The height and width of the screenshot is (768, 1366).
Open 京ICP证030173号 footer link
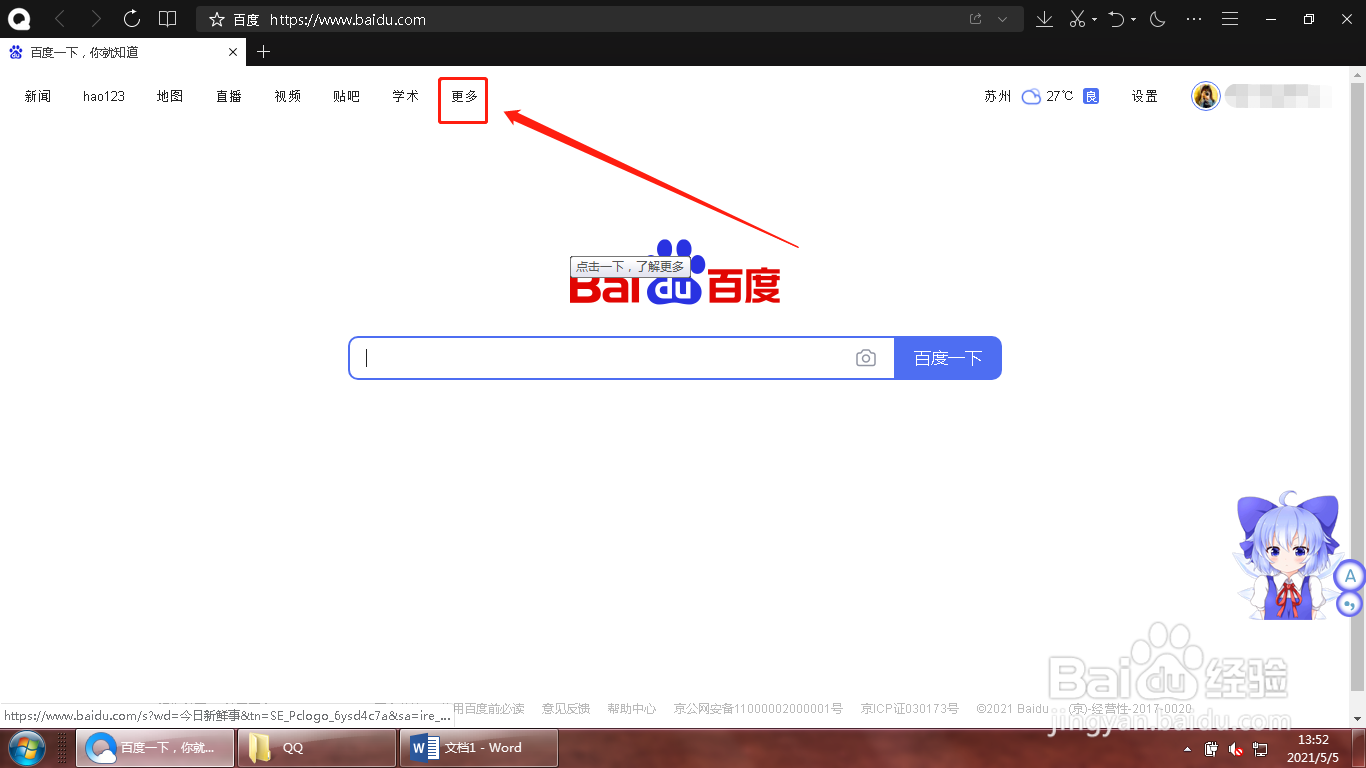[910, 709]
